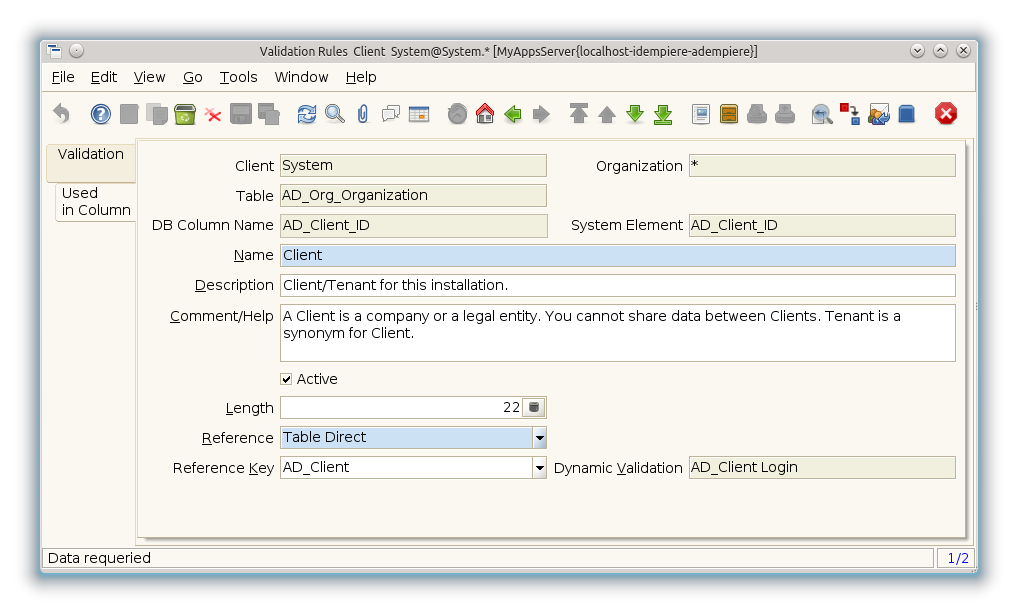Click the History records clock icon

point(457,114)
